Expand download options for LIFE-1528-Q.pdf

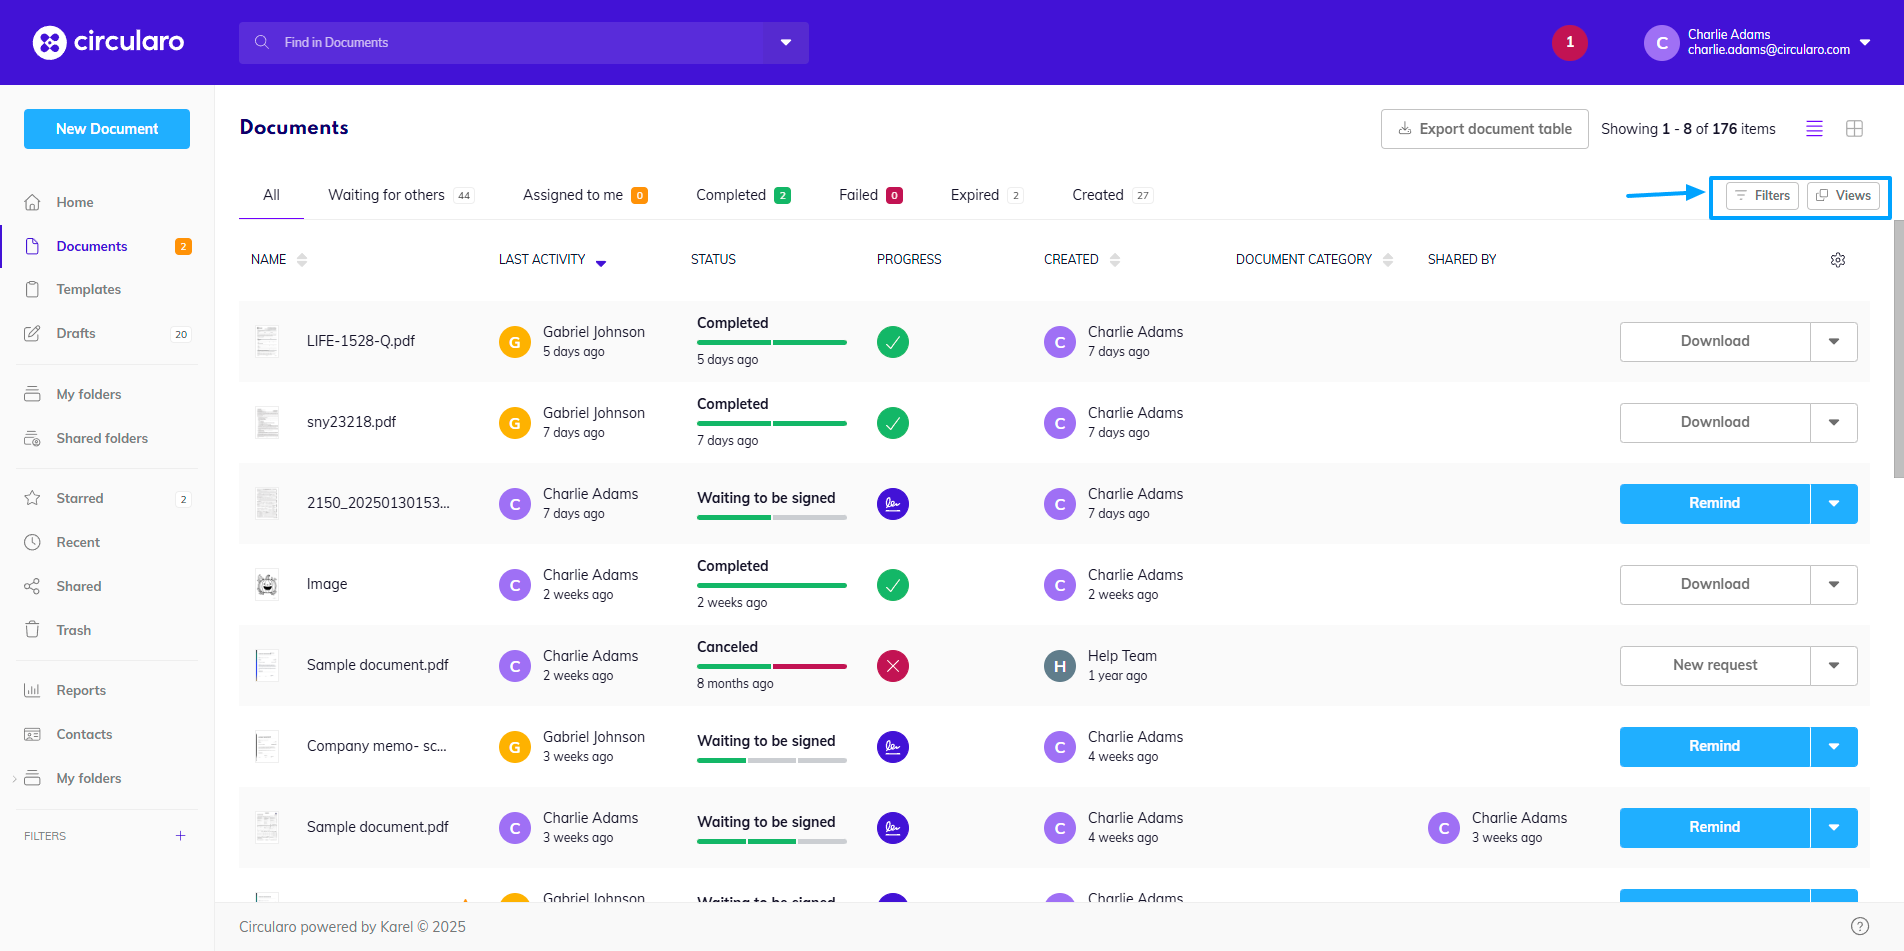tap(1833, 342)
